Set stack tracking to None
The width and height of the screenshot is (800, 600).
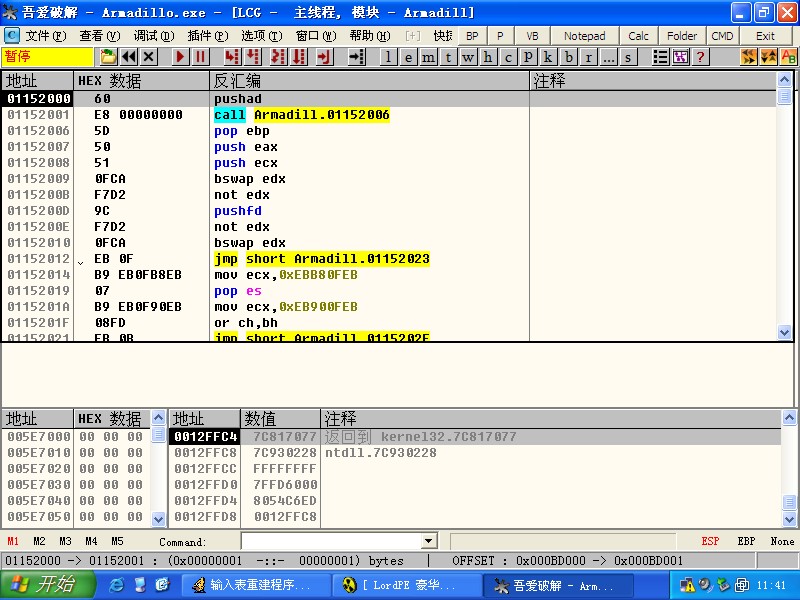pos(782,541)
